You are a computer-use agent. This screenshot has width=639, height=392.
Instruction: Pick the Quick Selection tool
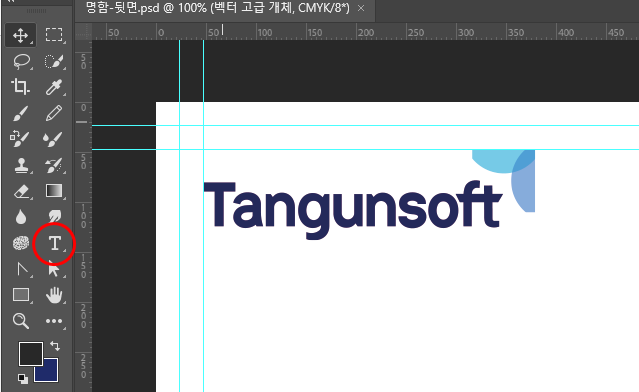pos(54,62)
